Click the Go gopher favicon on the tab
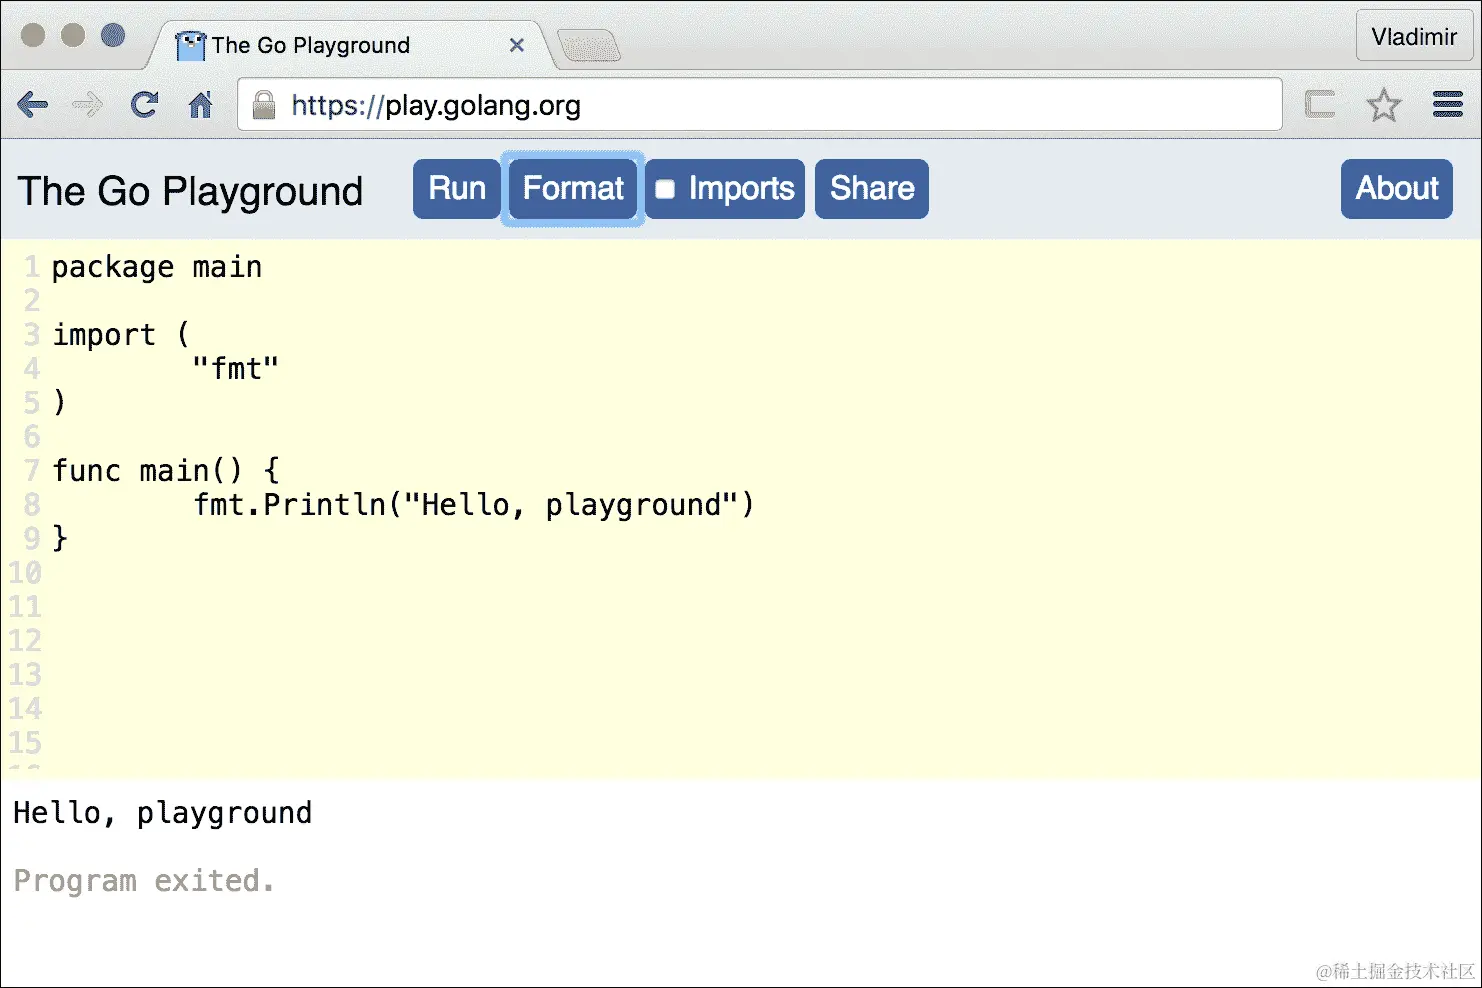 (190, 44)
